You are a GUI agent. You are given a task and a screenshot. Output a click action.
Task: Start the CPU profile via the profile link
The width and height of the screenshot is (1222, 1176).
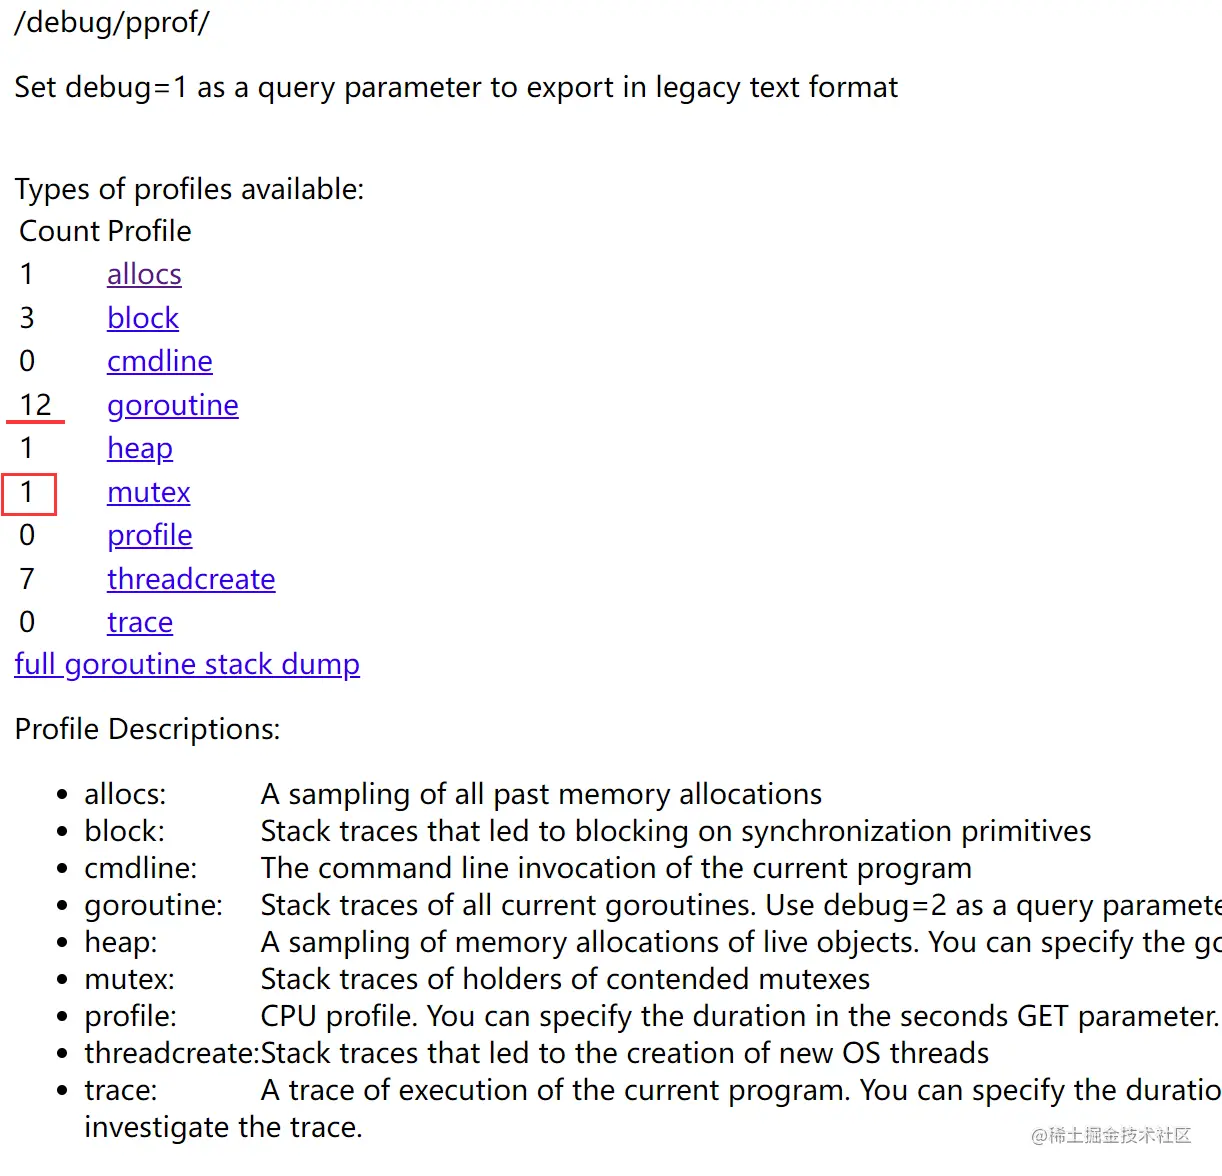coord(149,536)
